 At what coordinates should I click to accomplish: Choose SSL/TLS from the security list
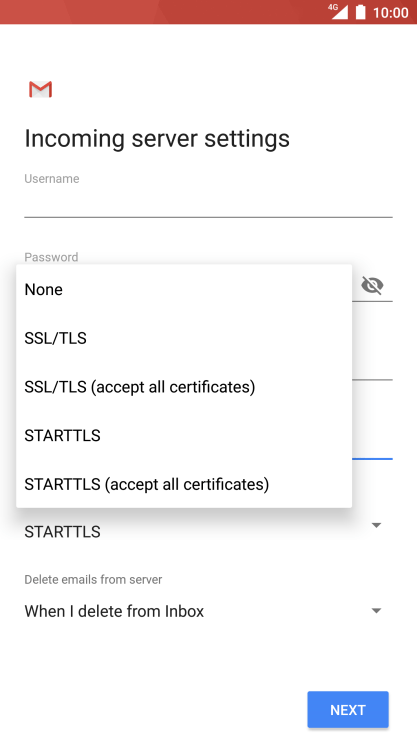tap(184, 338)
